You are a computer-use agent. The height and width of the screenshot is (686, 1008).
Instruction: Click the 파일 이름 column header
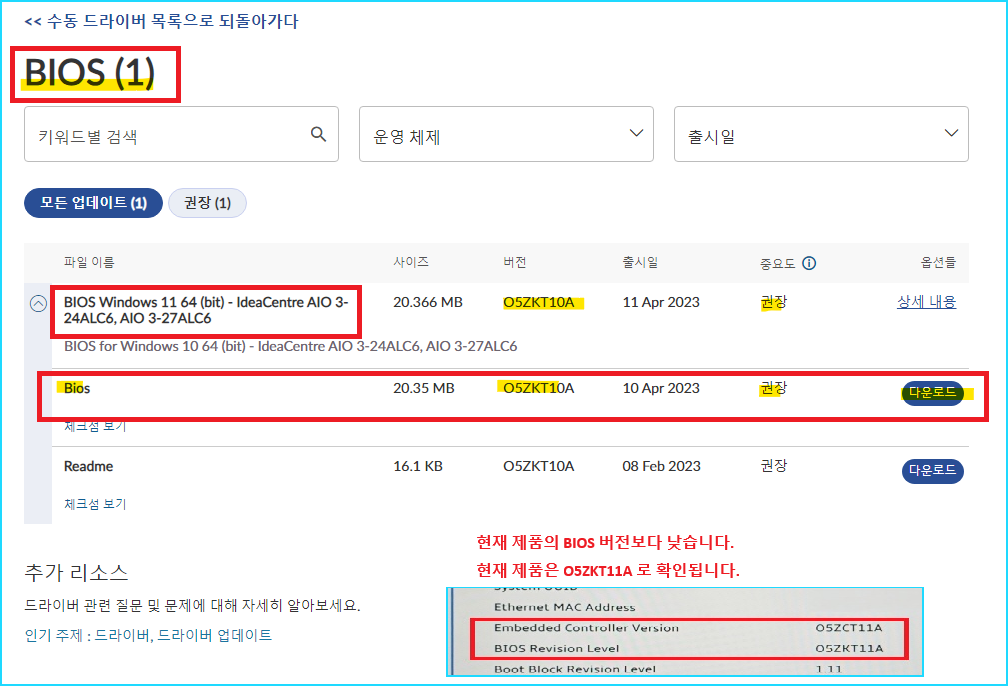pyautogui.click(x=89, y=262)
